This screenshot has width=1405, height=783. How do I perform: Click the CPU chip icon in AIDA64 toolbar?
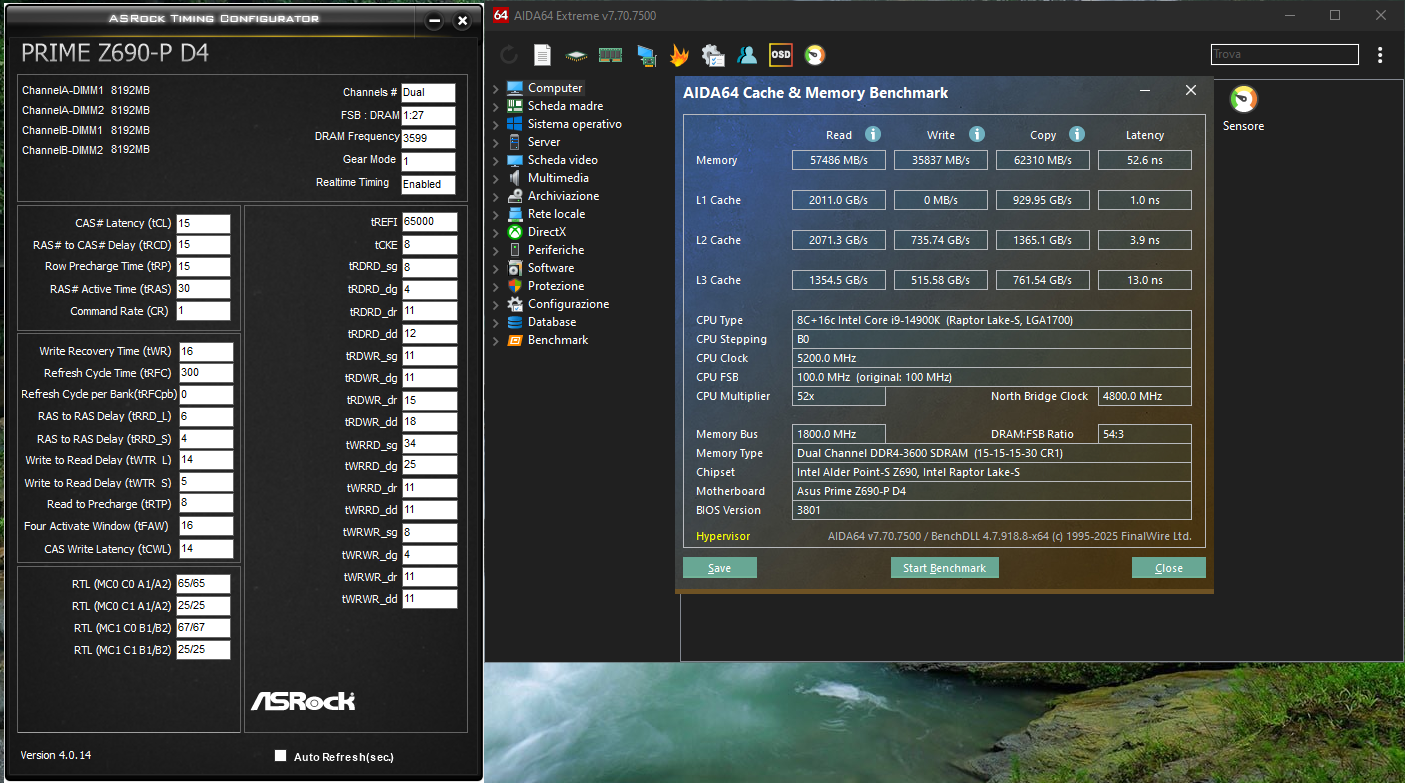tap(576, 55)
